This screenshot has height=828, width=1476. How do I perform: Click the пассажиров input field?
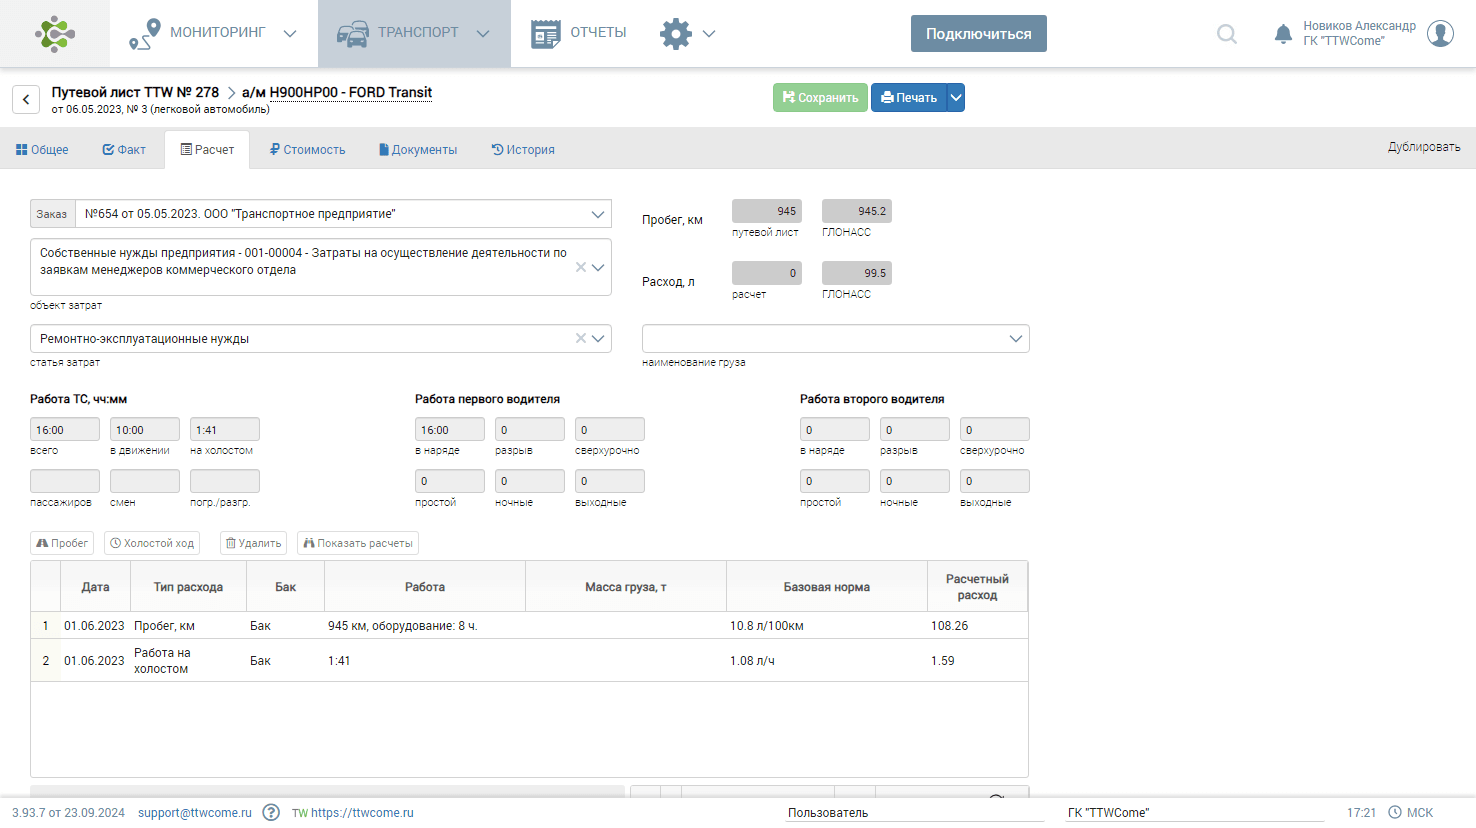(65, 481)
